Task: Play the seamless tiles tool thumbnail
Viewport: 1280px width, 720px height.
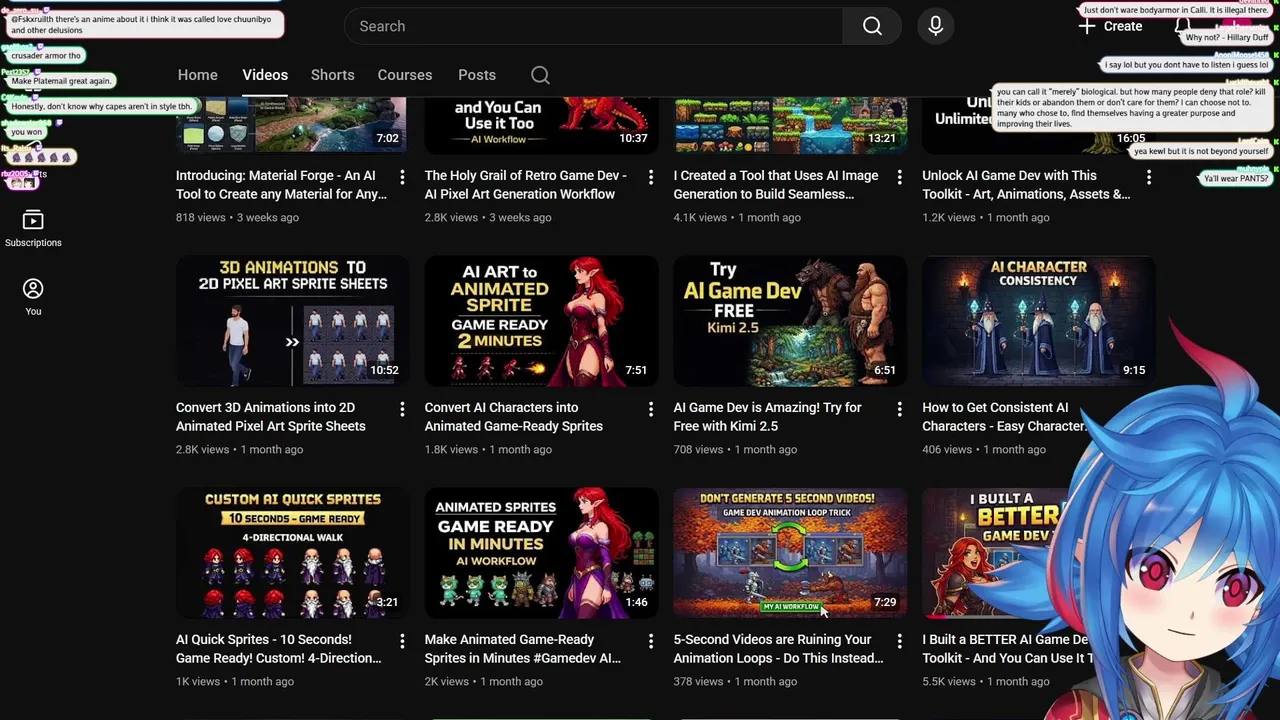Action: [x=790, y=125]
